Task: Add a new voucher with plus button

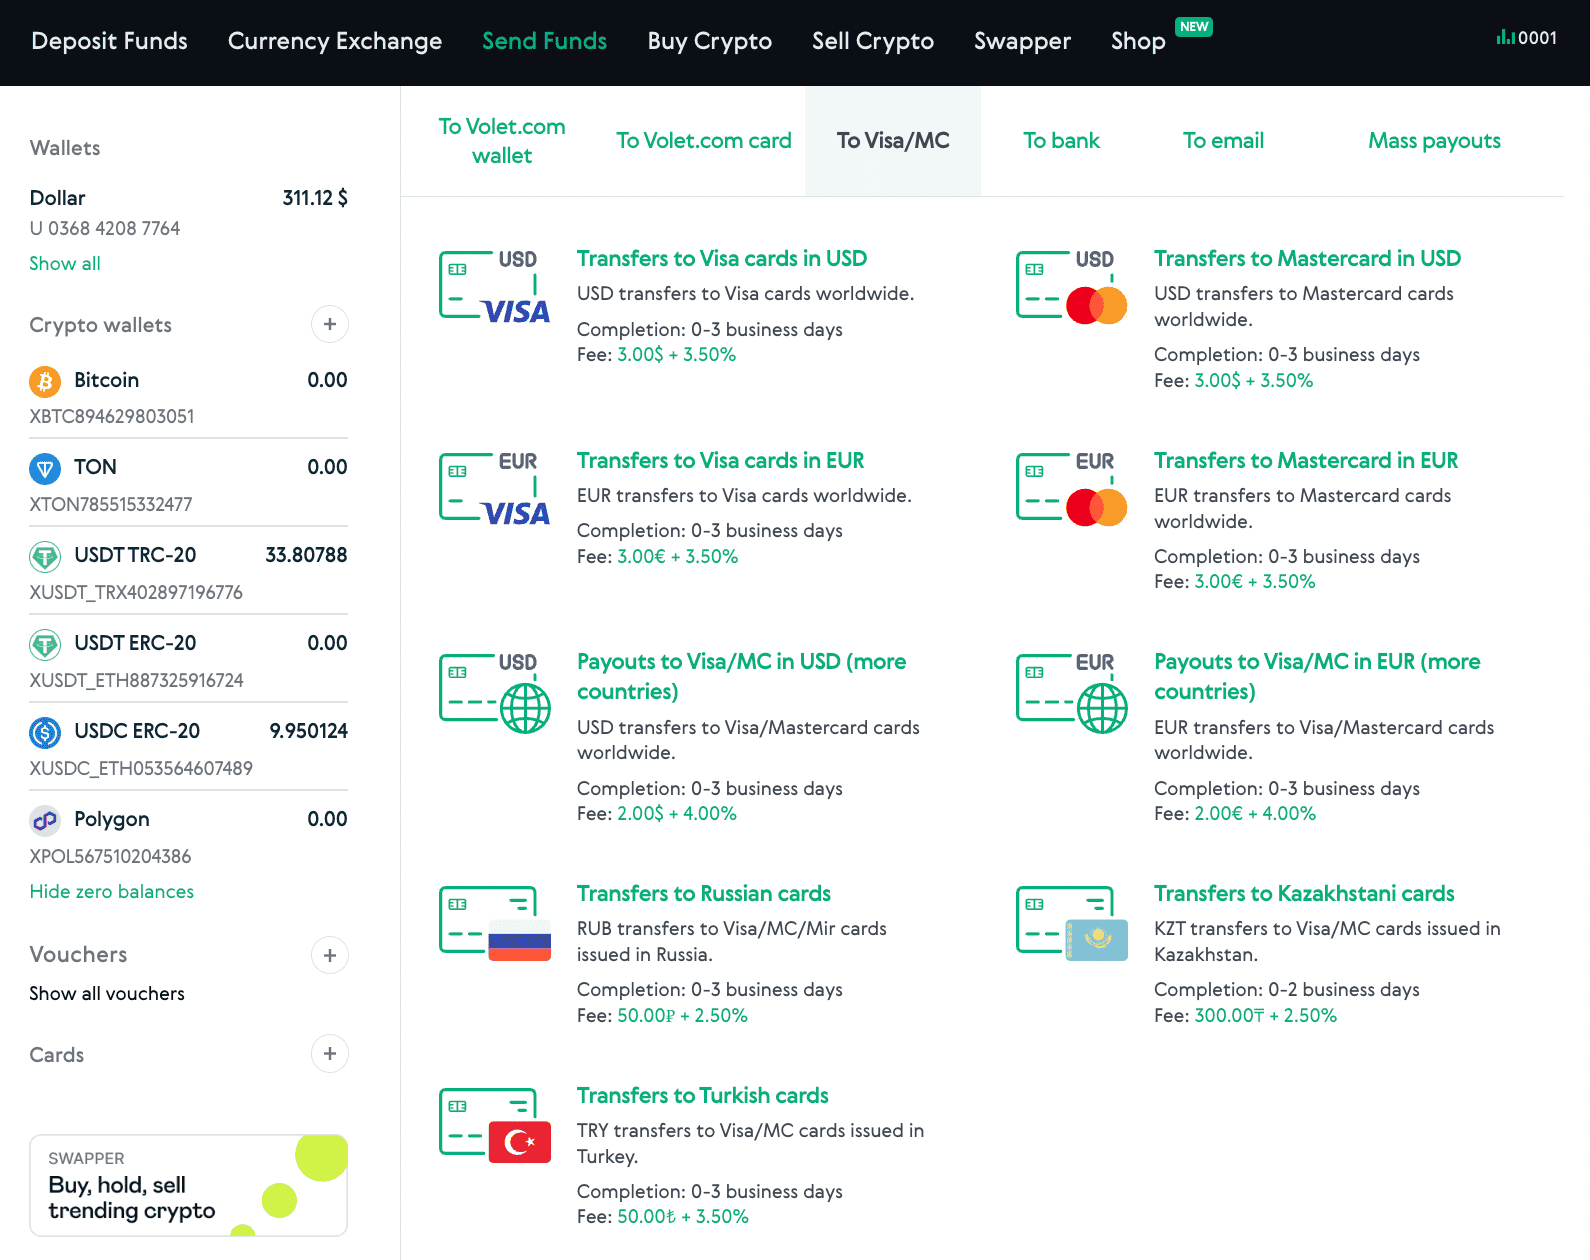Action: pyautogui.click(x=330, y=955)
